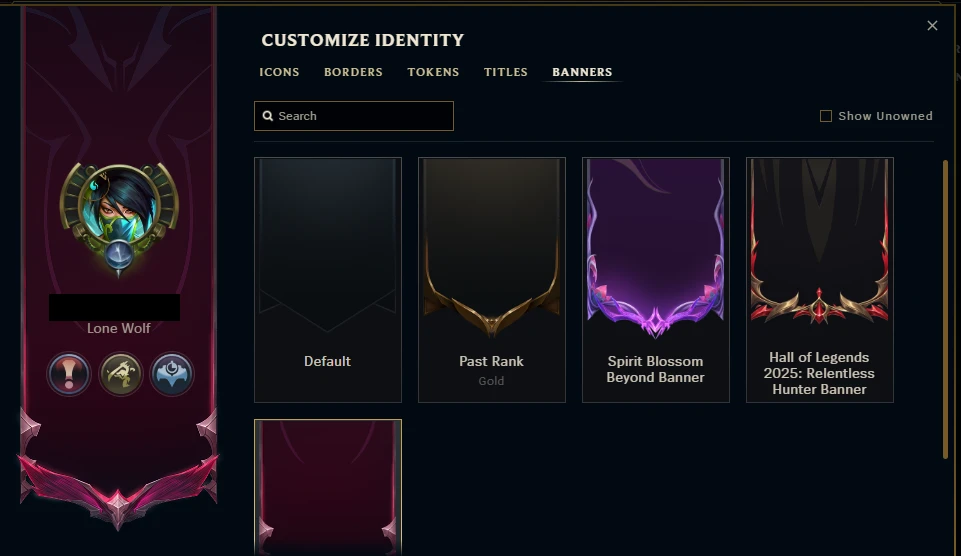Screen dimensions: 961x556
Task: Select the crimson banner in second row
Action: (328, 486)
